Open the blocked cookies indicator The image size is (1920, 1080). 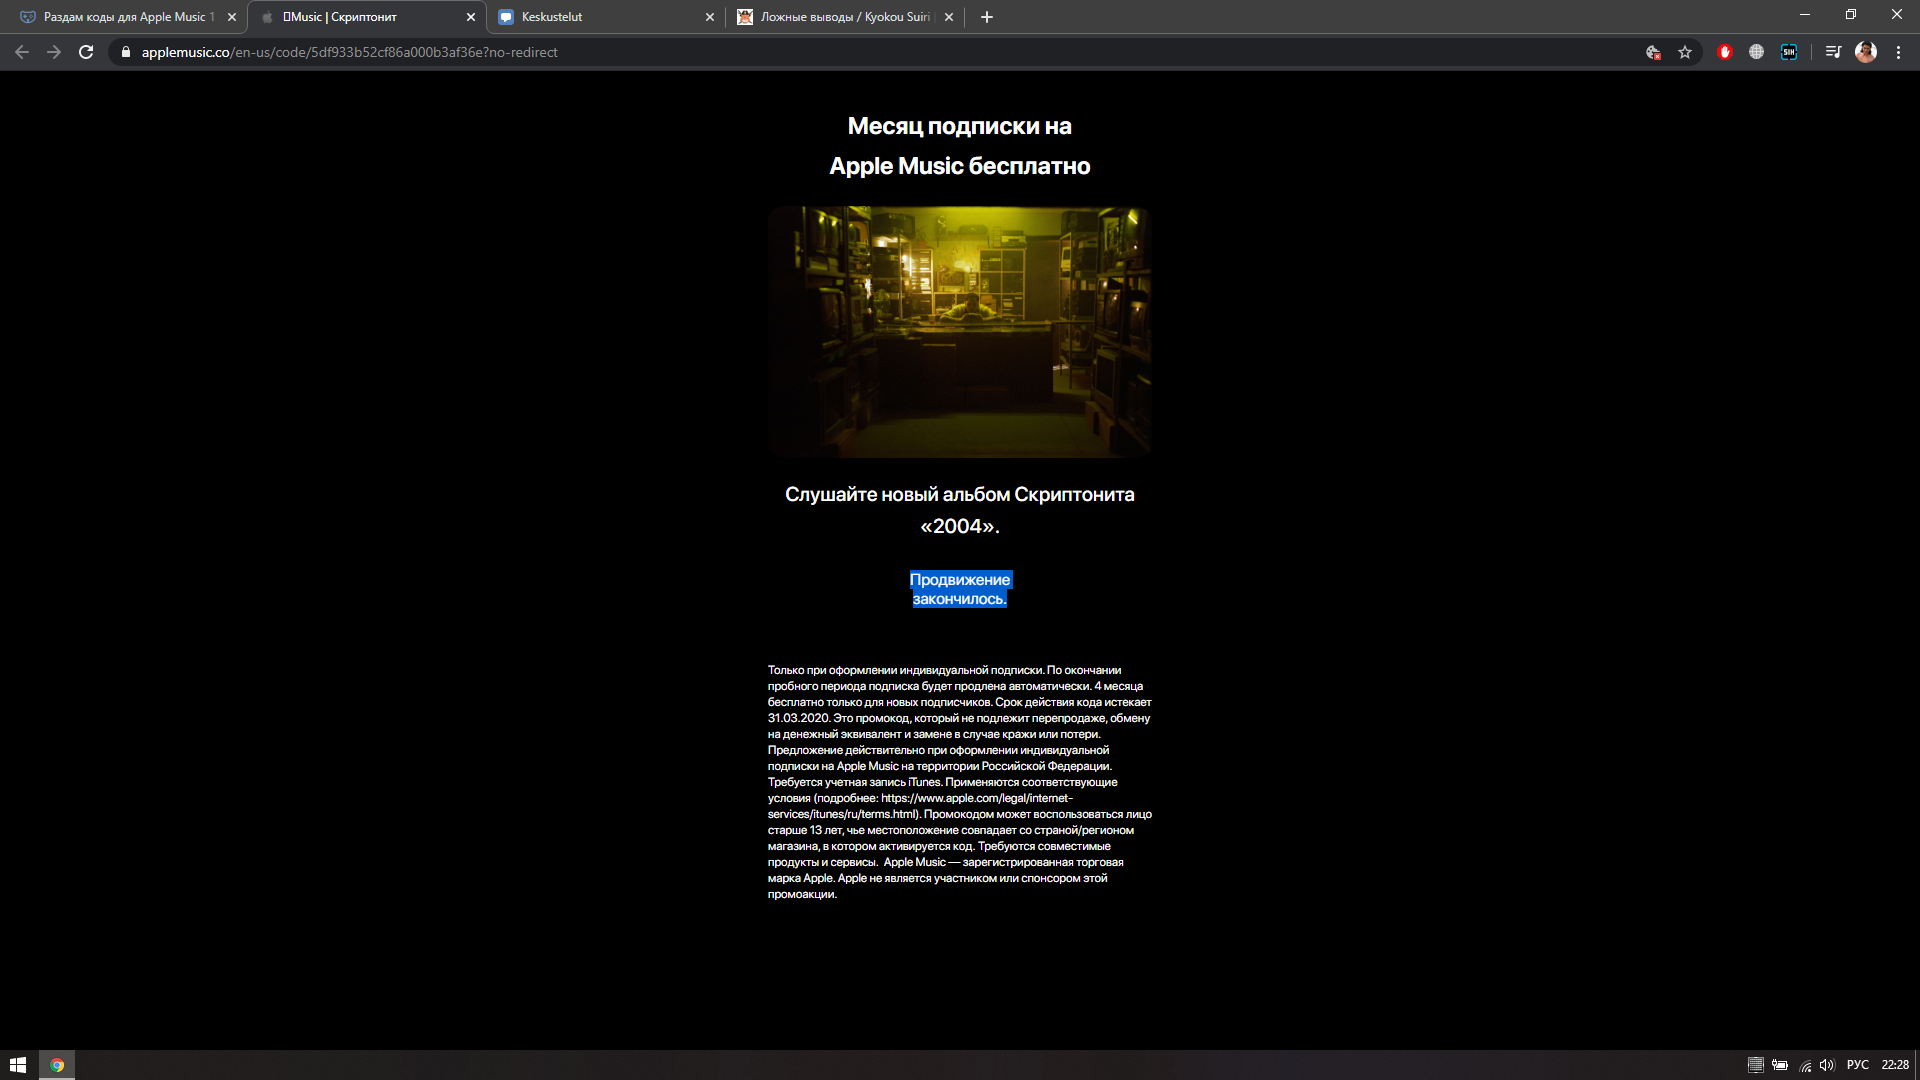tap(1653, 52)
